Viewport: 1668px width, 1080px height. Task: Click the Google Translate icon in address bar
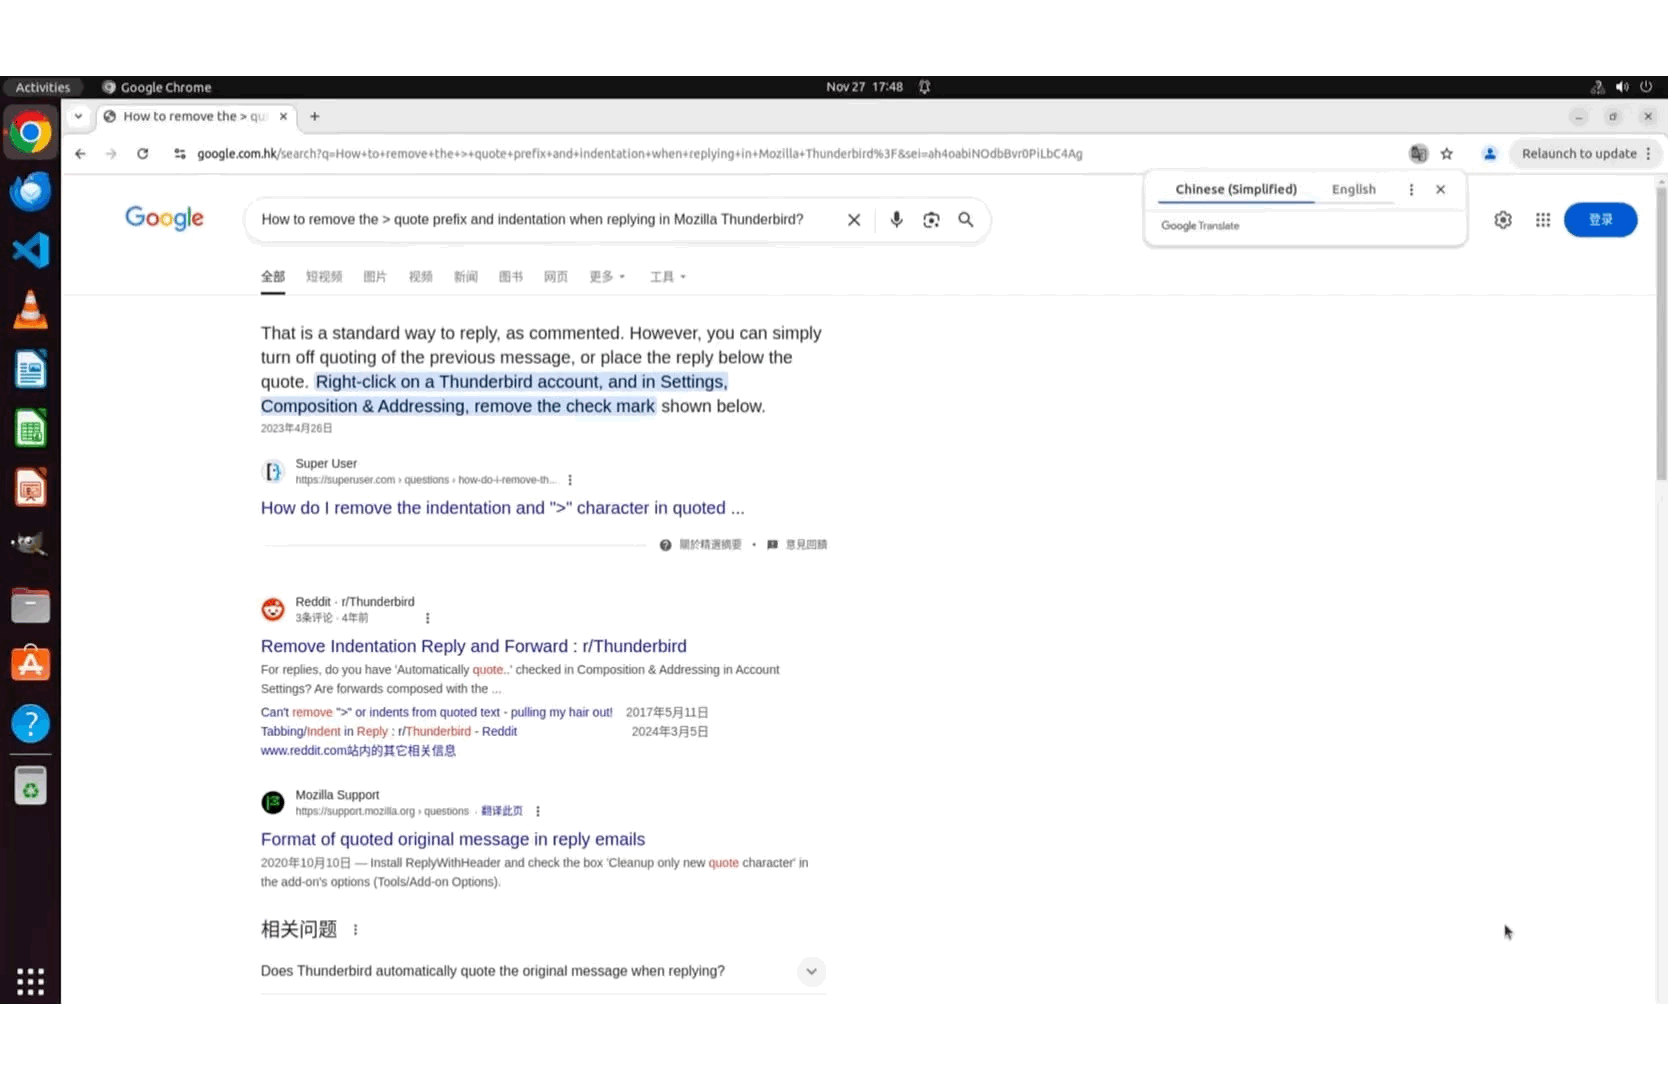[1418, 154]
